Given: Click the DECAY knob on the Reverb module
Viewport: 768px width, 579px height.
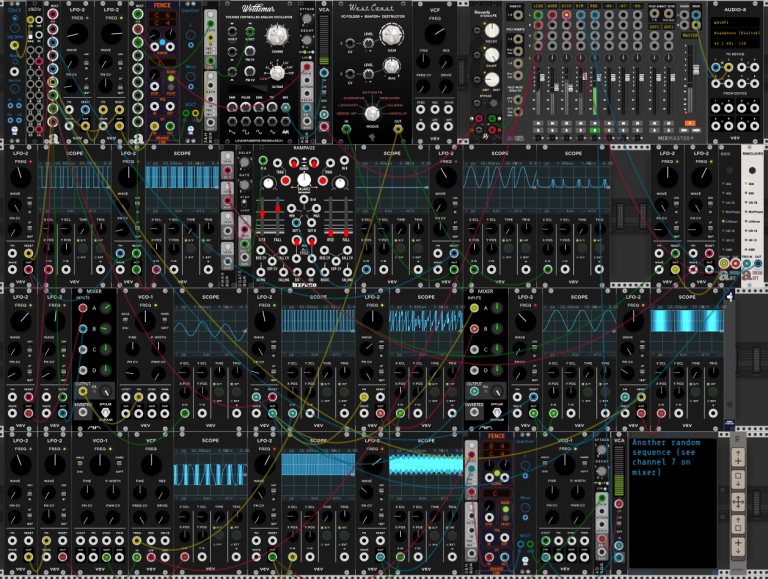Looking at the screenshot, I should tap(491, 31).
